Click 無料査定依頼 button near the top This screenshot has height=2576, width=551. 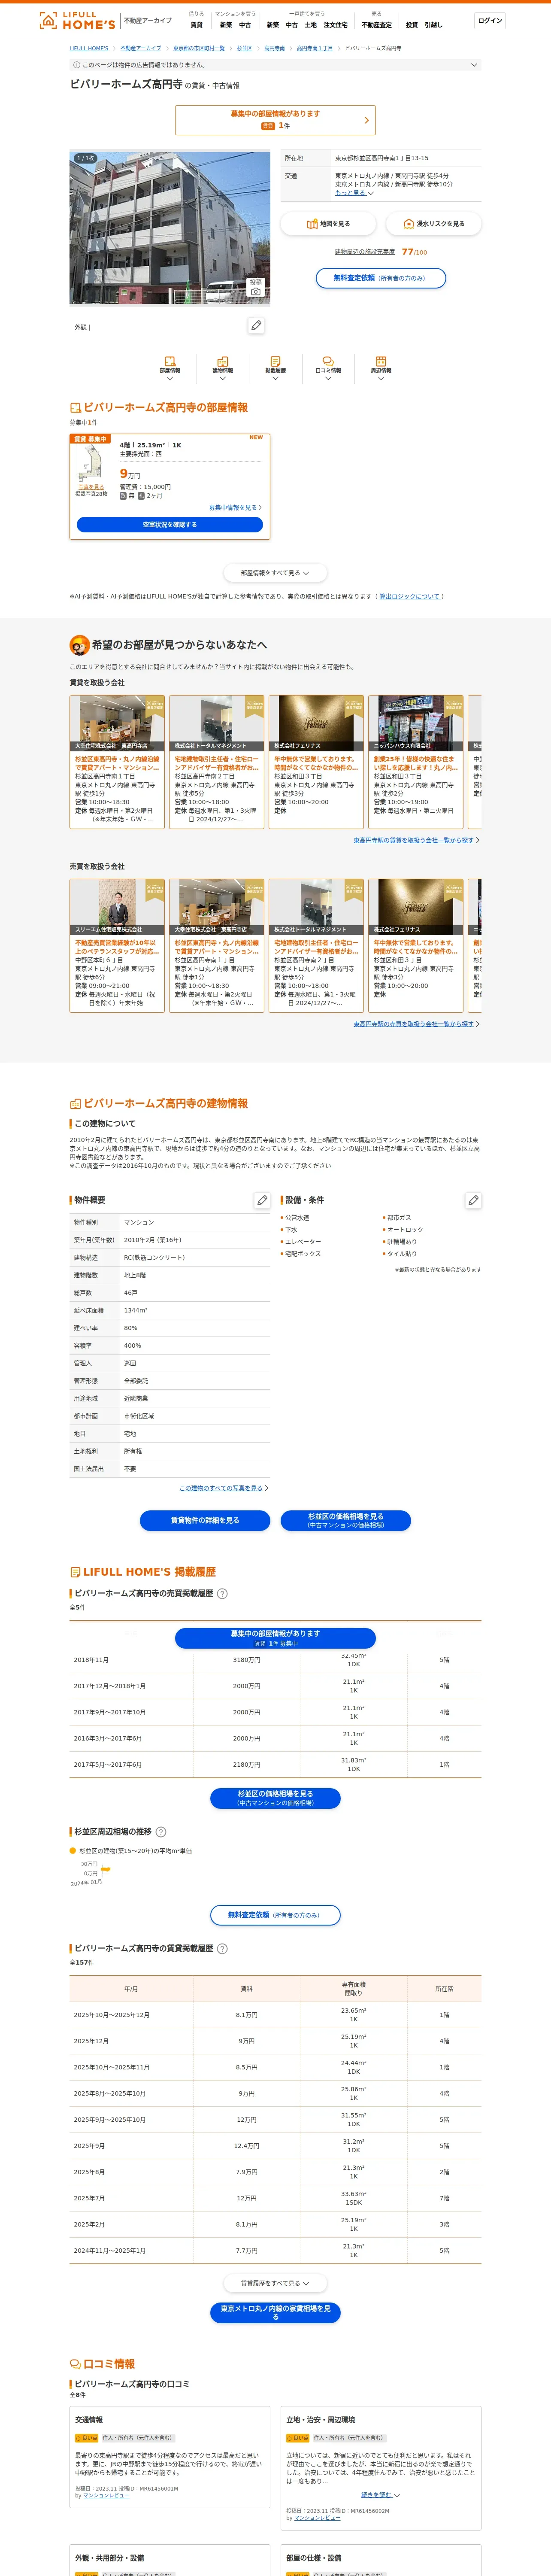click(x=380, y=278)
